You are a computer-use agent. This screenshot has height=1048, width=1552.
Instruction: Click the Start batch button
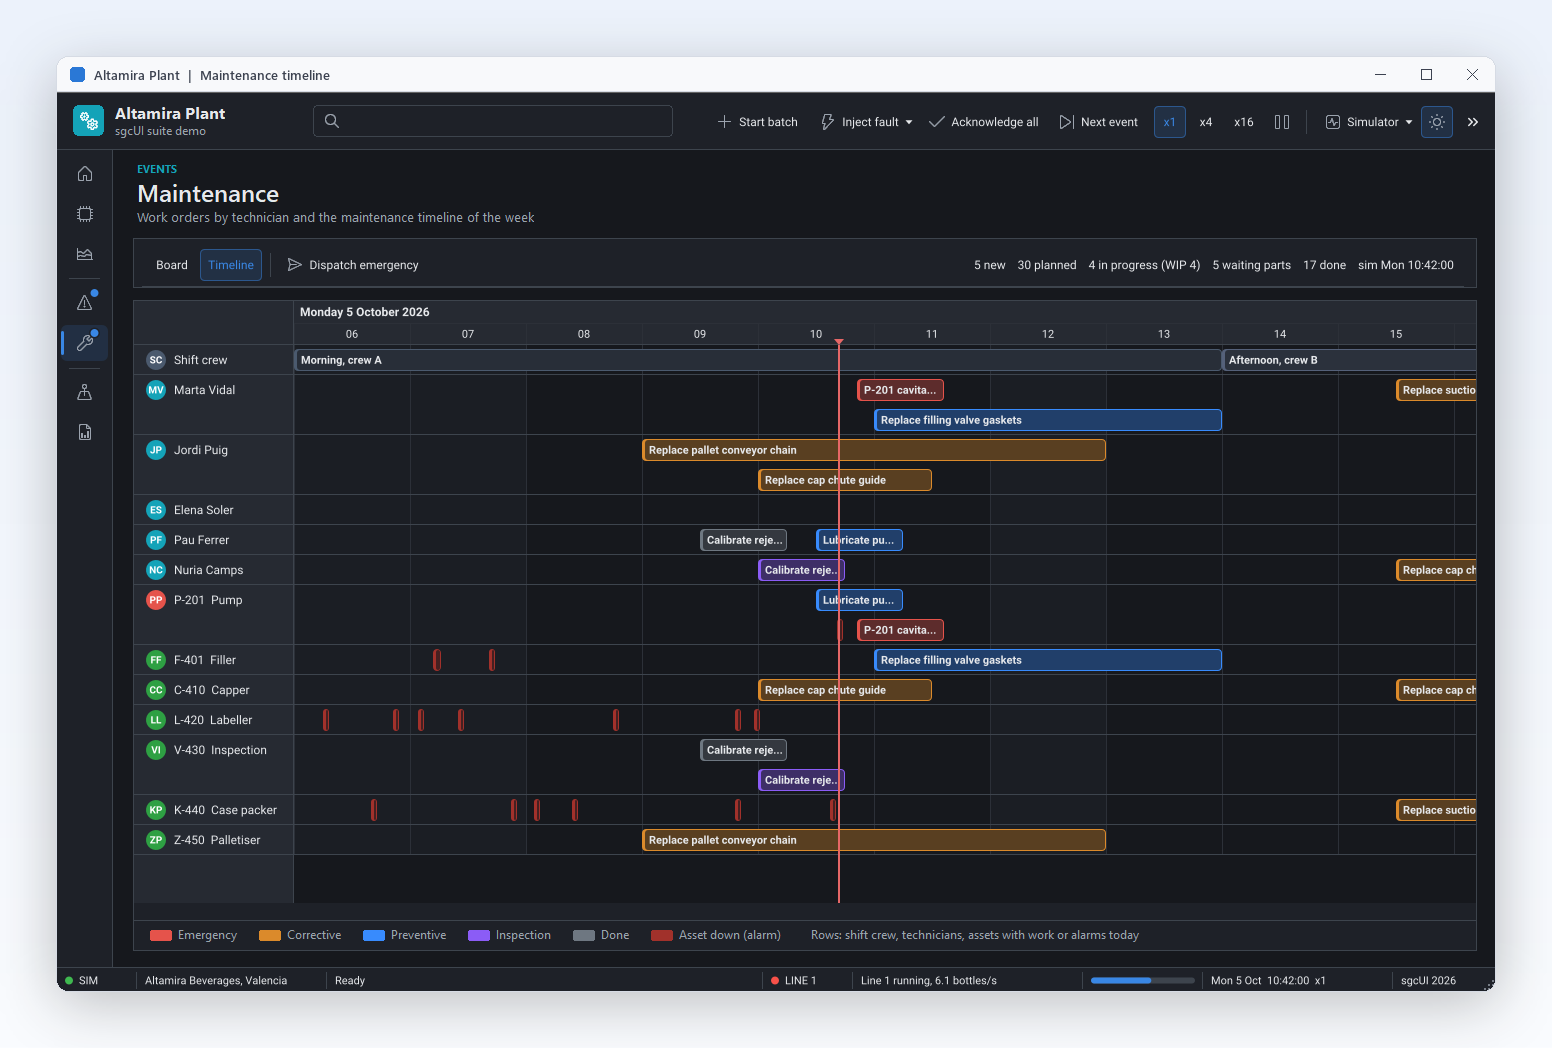coord(758,122)
